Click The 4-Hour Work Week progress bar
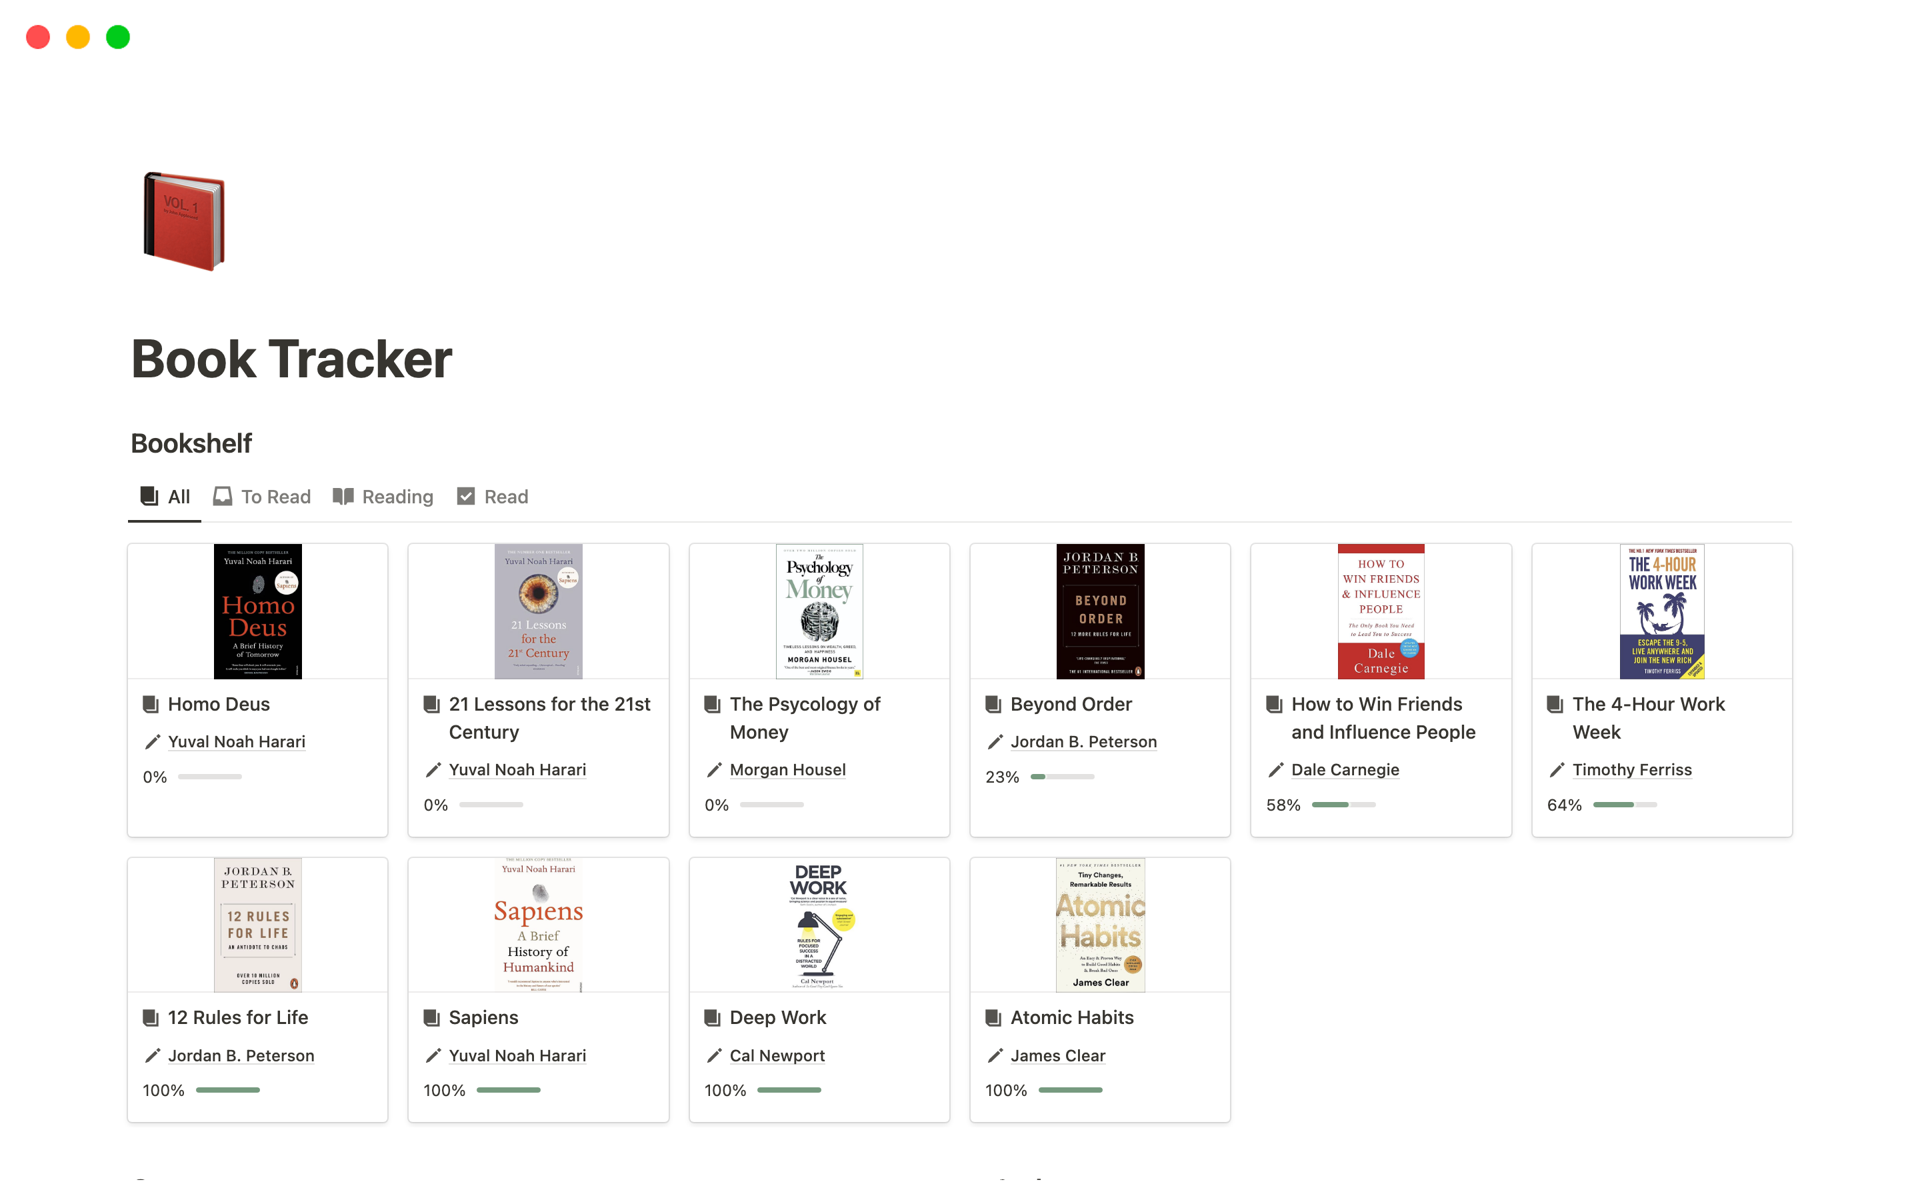This screenshot has width=1920, height=1200. pos(1624,805)
